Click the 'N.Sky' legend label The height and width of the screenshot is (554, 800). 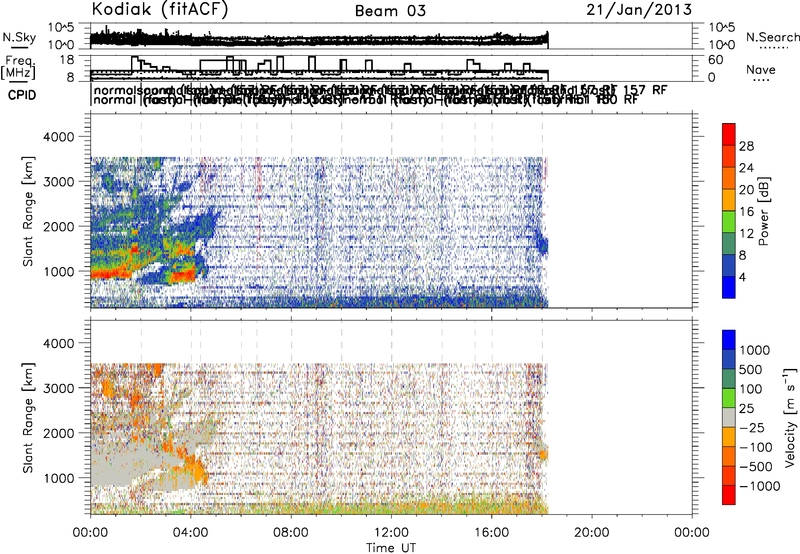point(19,37)
